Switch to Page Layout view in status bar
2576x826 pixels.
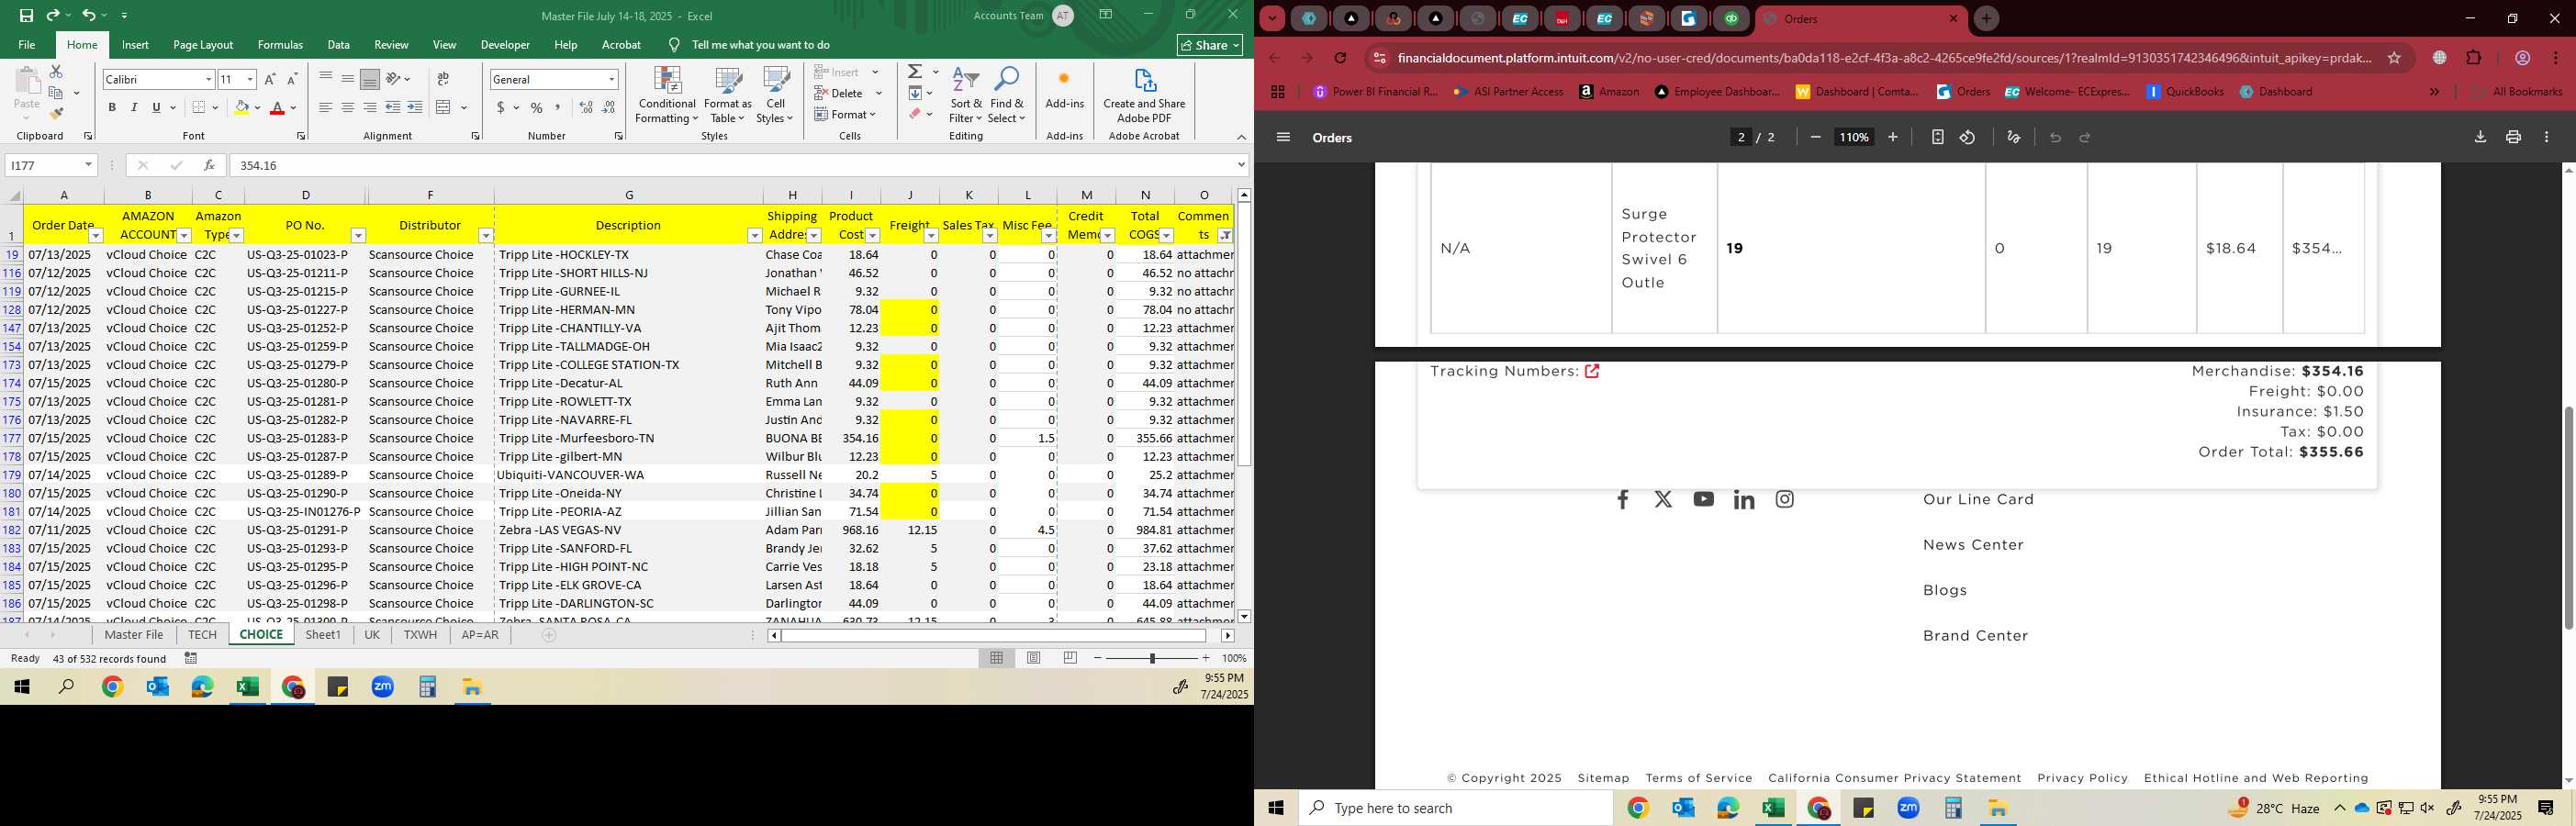(1034, 658)
